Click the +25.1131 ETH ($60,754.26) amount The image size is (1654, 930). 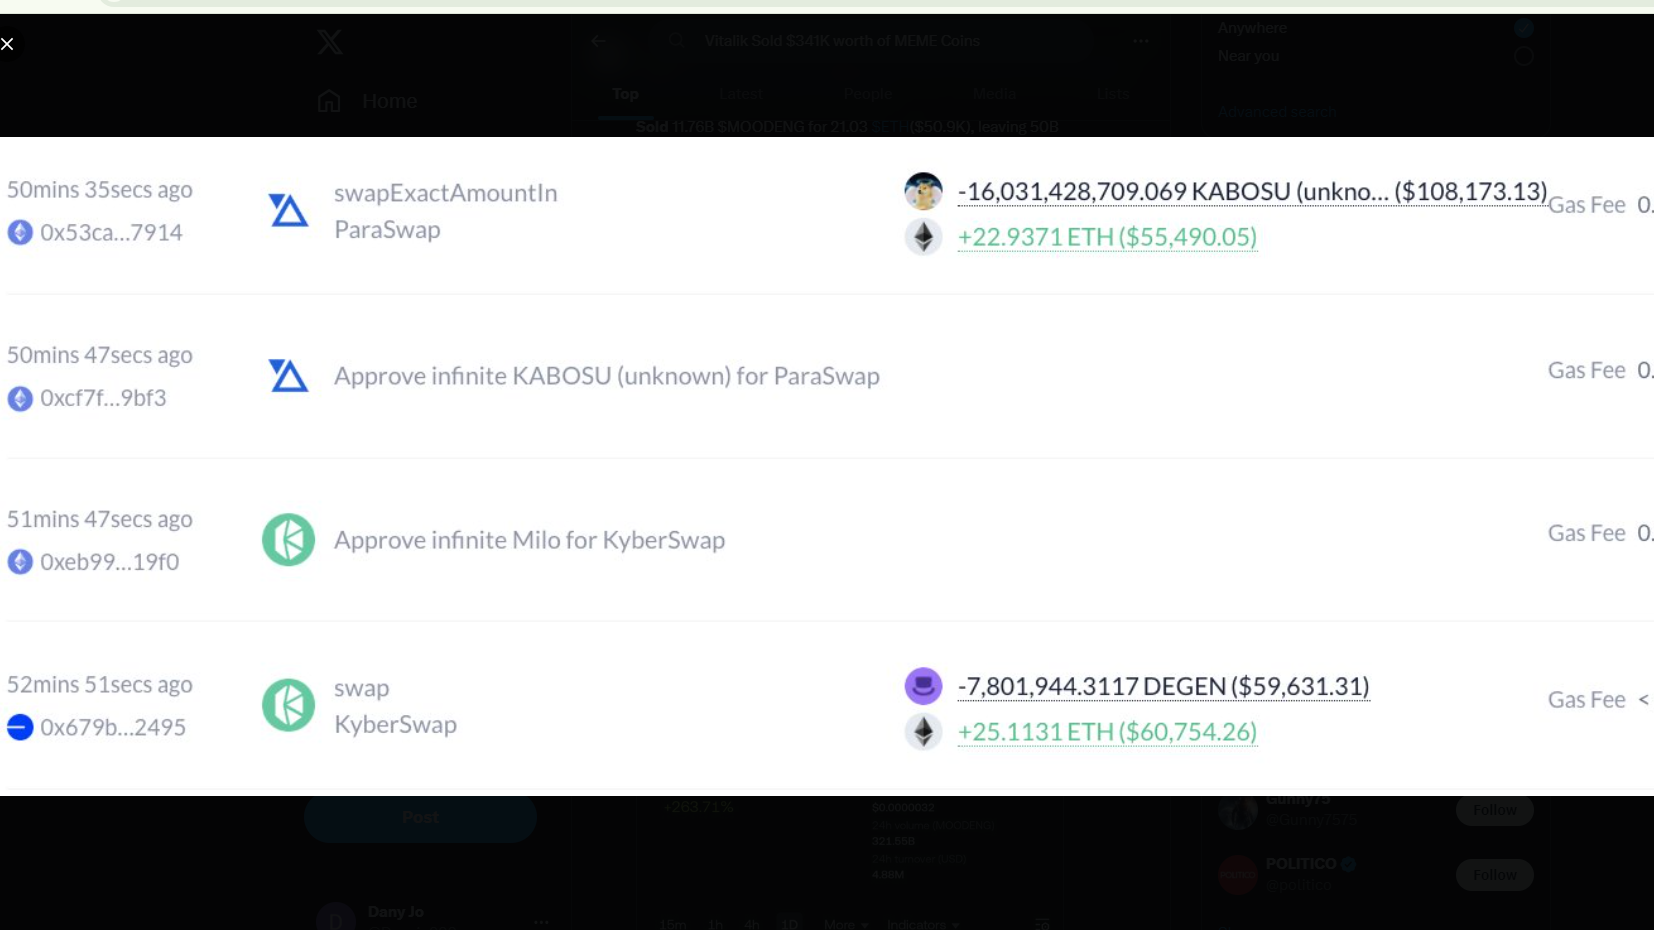pos(1107,732)
